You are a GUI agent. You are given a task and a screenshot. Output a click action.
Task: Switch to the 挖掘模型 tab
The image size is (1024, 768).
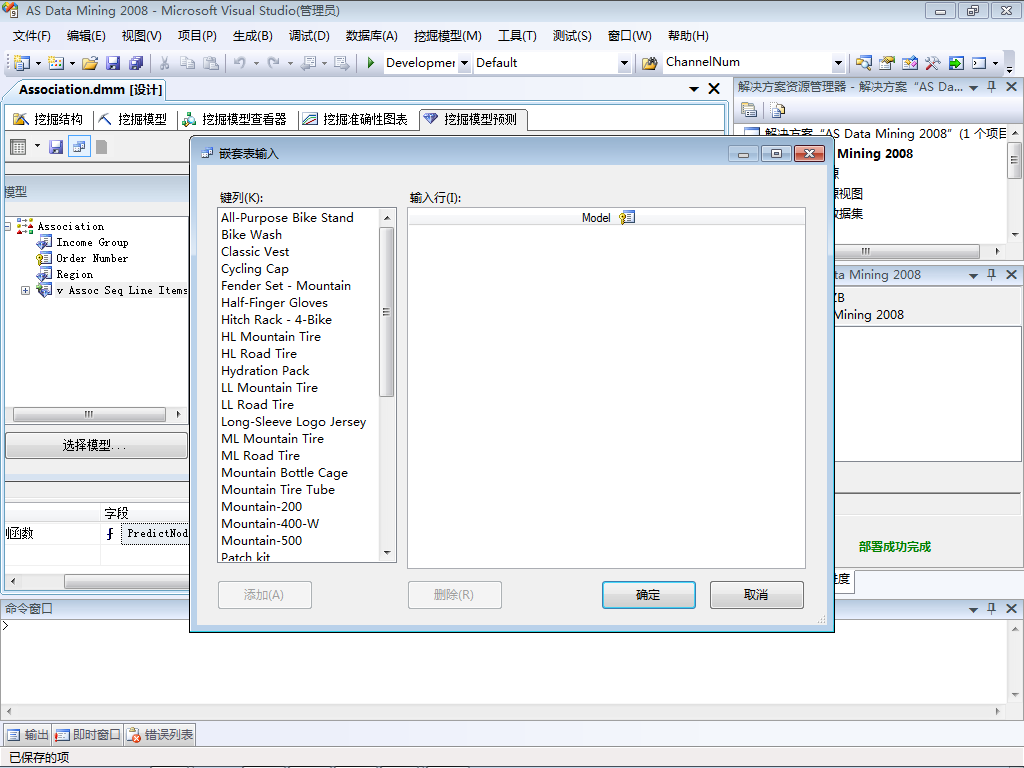[133, 119]
